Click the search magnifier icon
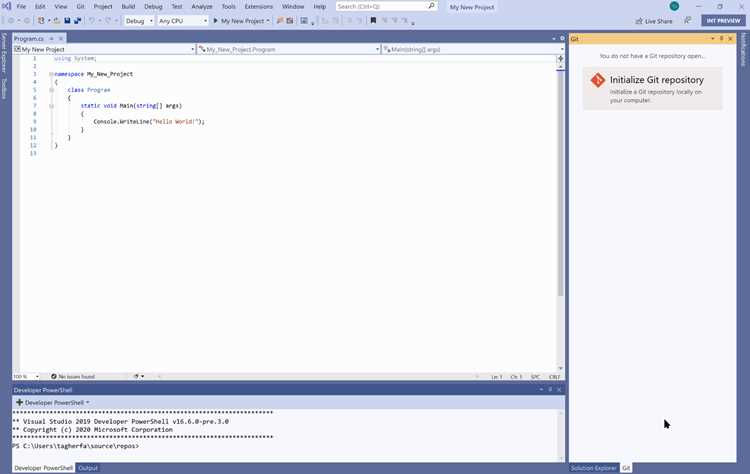 (431, 6)
